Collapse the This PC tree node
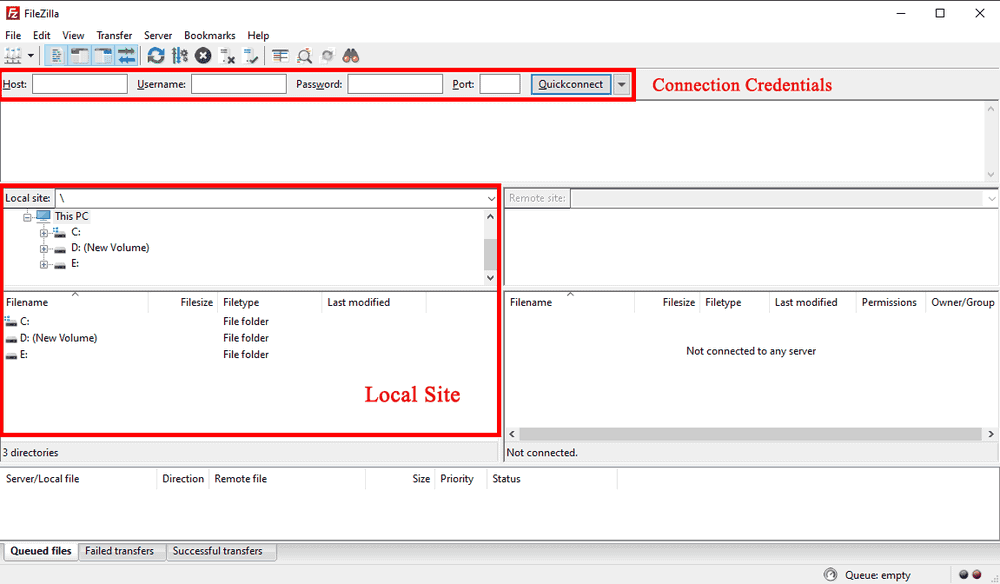This screenshot has width=1000, height=584. tap(27, 217)
